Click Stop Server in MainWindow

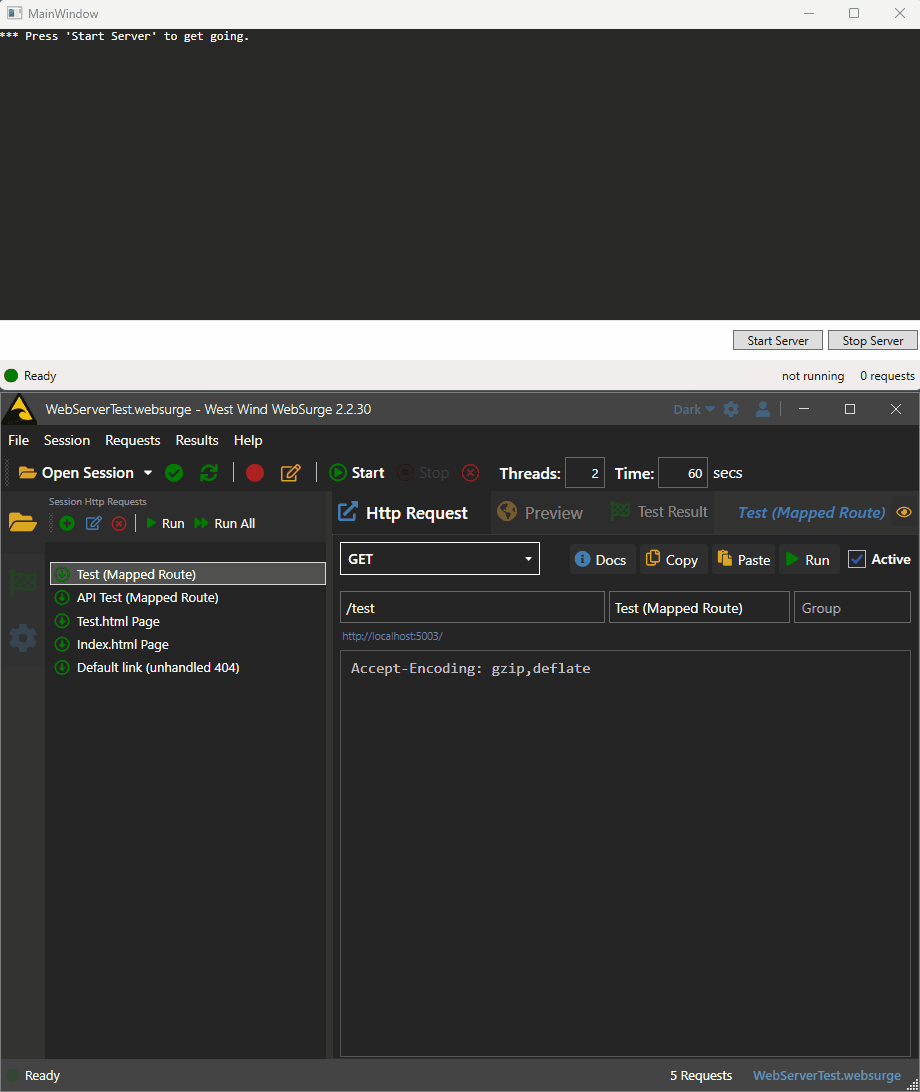[873, 341]
